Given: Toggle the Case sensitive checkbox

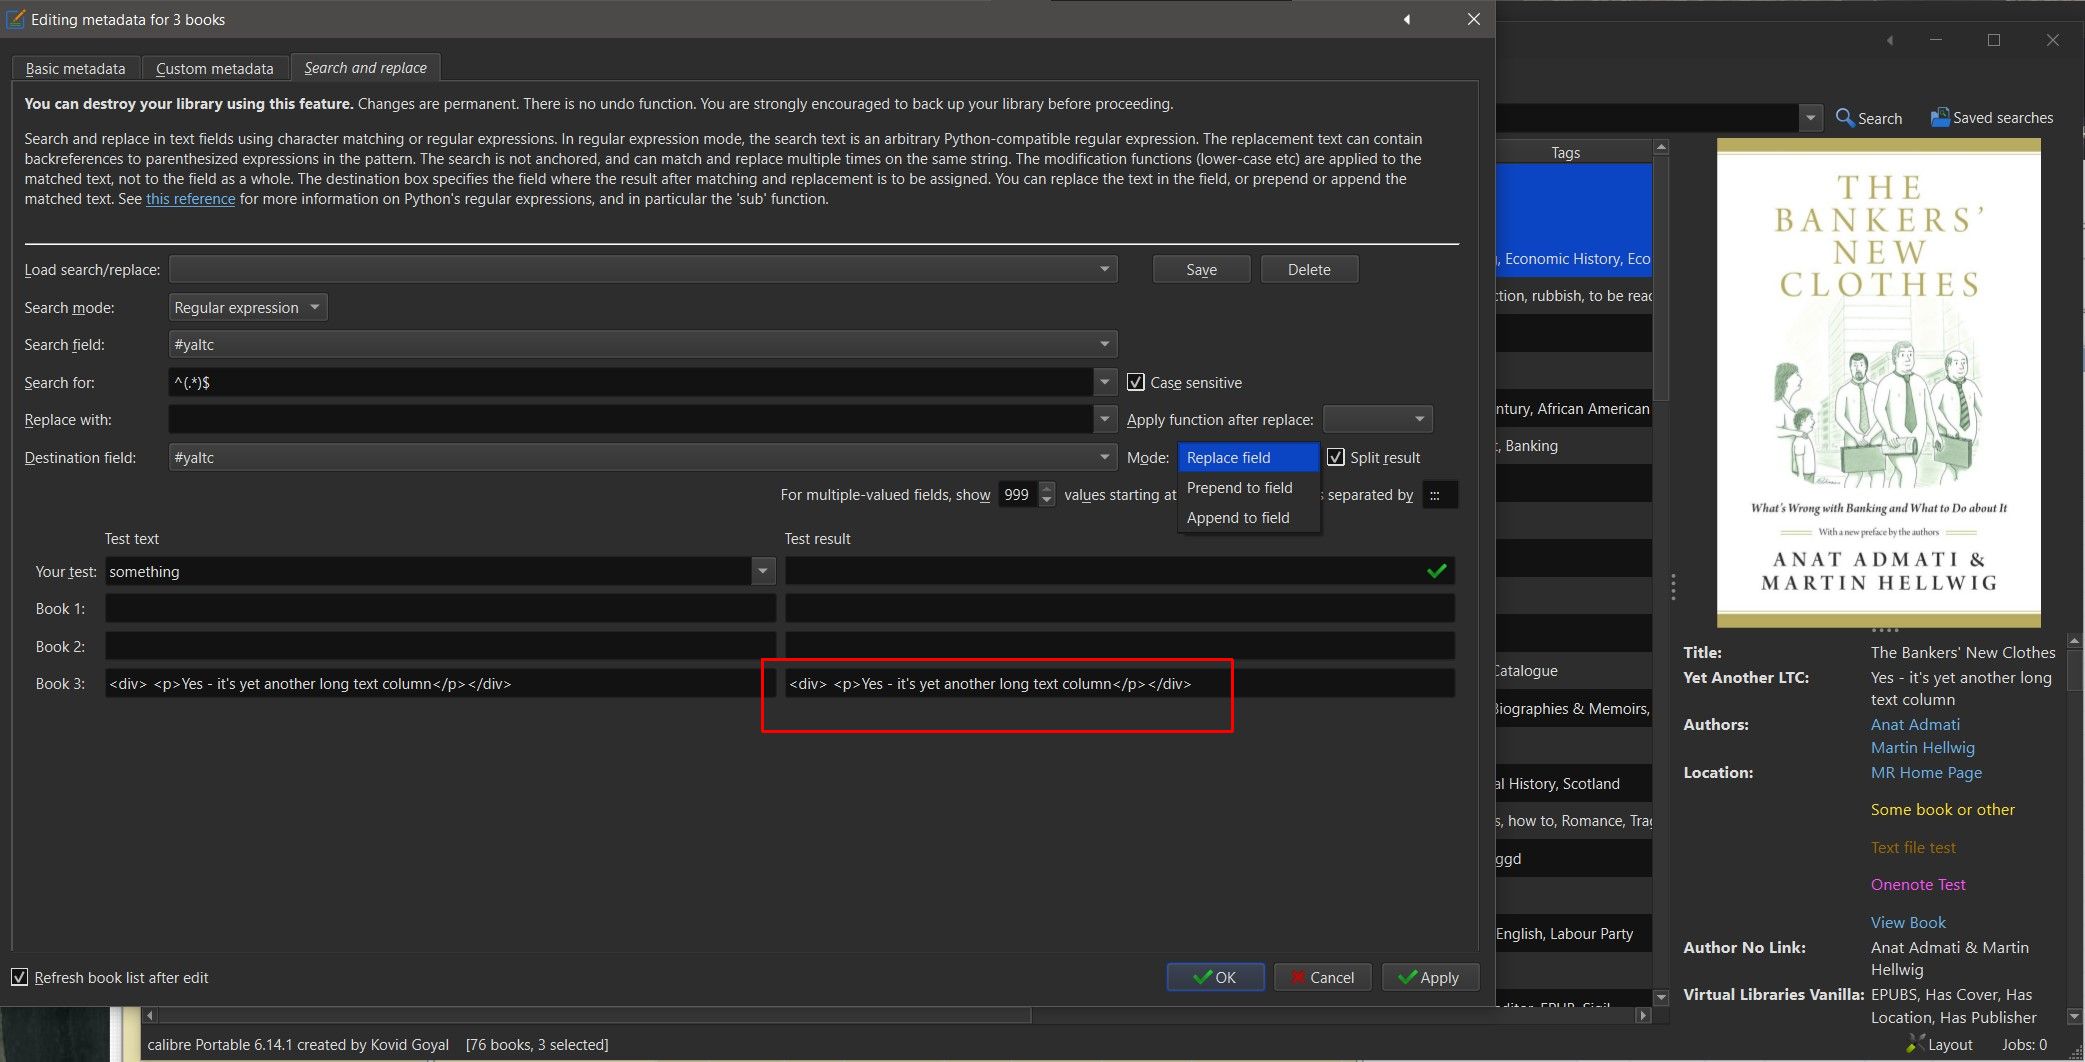Looking at the screenshot, I should [x=1136, y=382].
